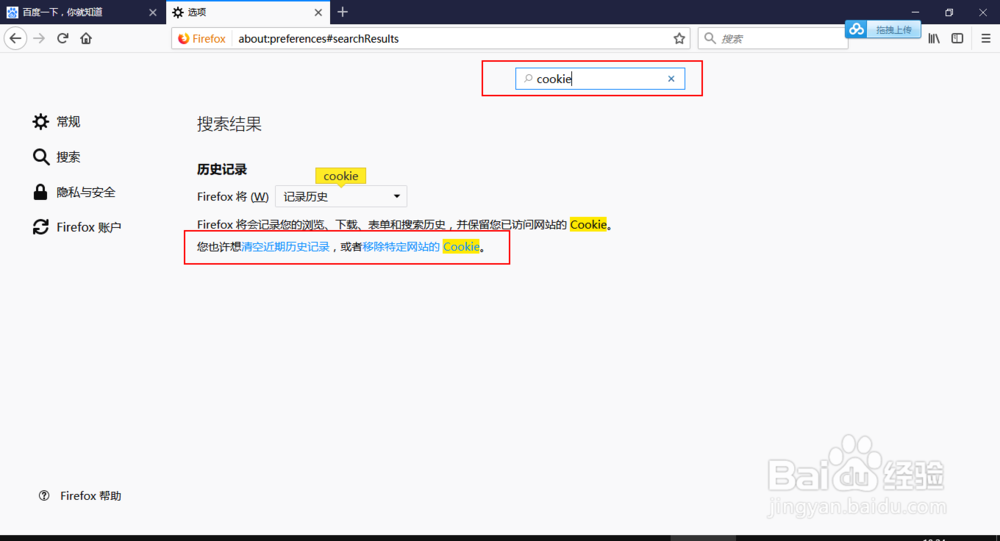Image resolution: width=1000 pixels, height=541 pixels.
Task: Open a new tab with plus button
Action: [342, 11]
